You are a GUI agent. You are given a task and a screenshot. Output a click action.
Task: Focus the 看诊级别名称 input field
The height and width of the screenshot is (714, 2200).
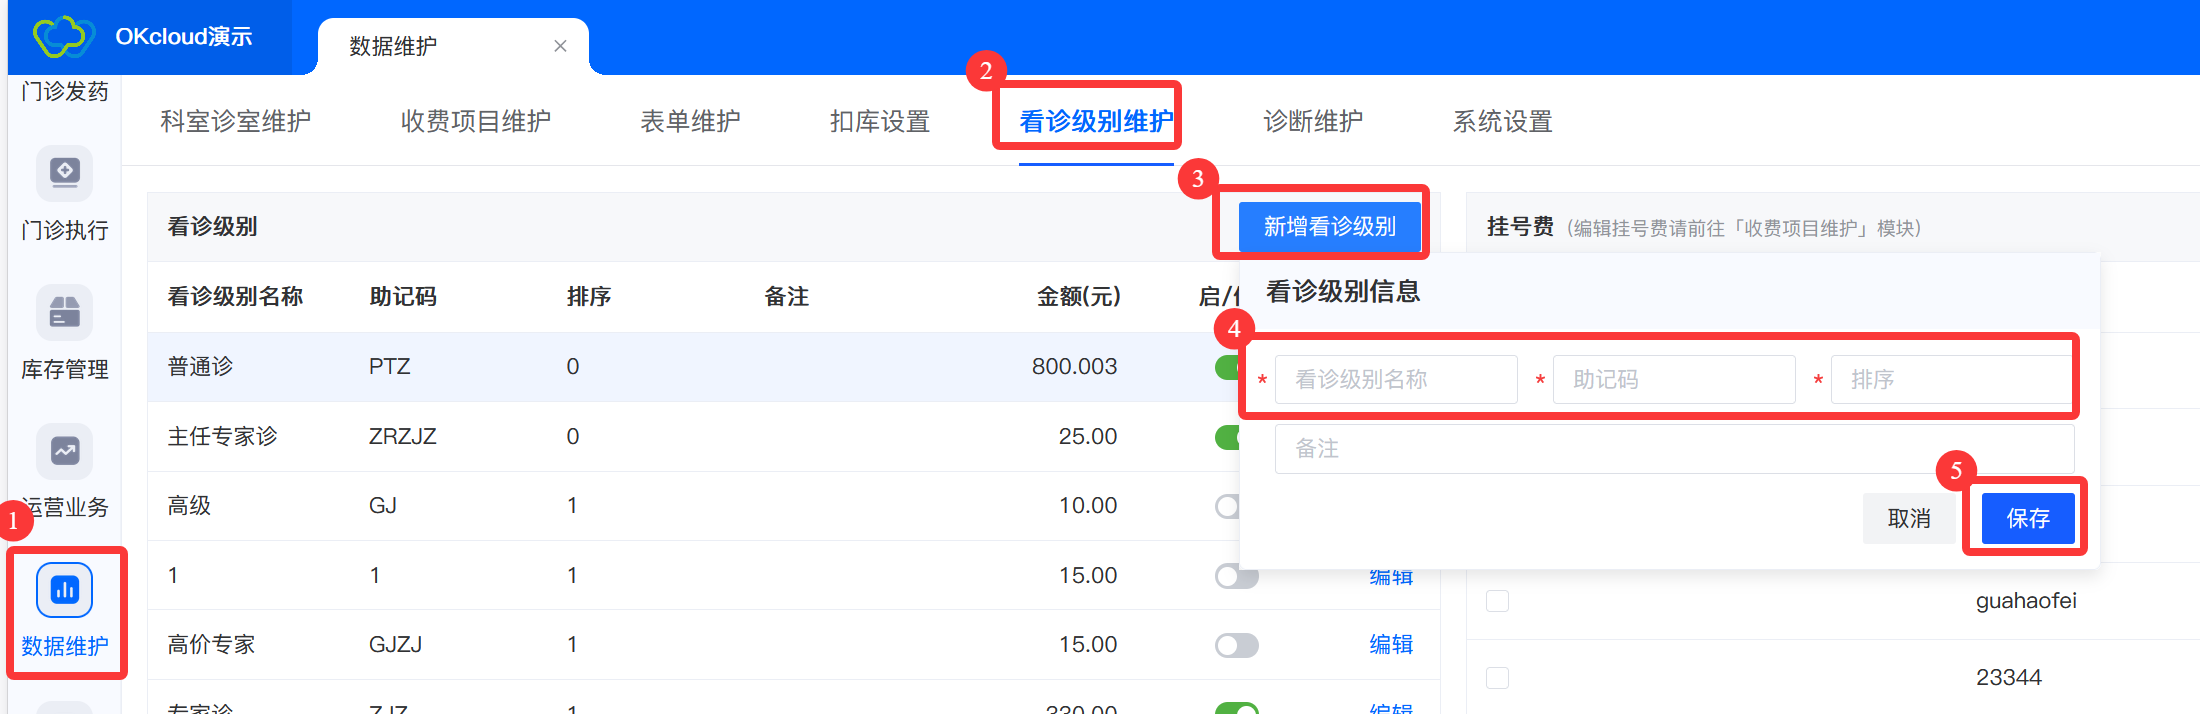click(x=1396, y=380)
